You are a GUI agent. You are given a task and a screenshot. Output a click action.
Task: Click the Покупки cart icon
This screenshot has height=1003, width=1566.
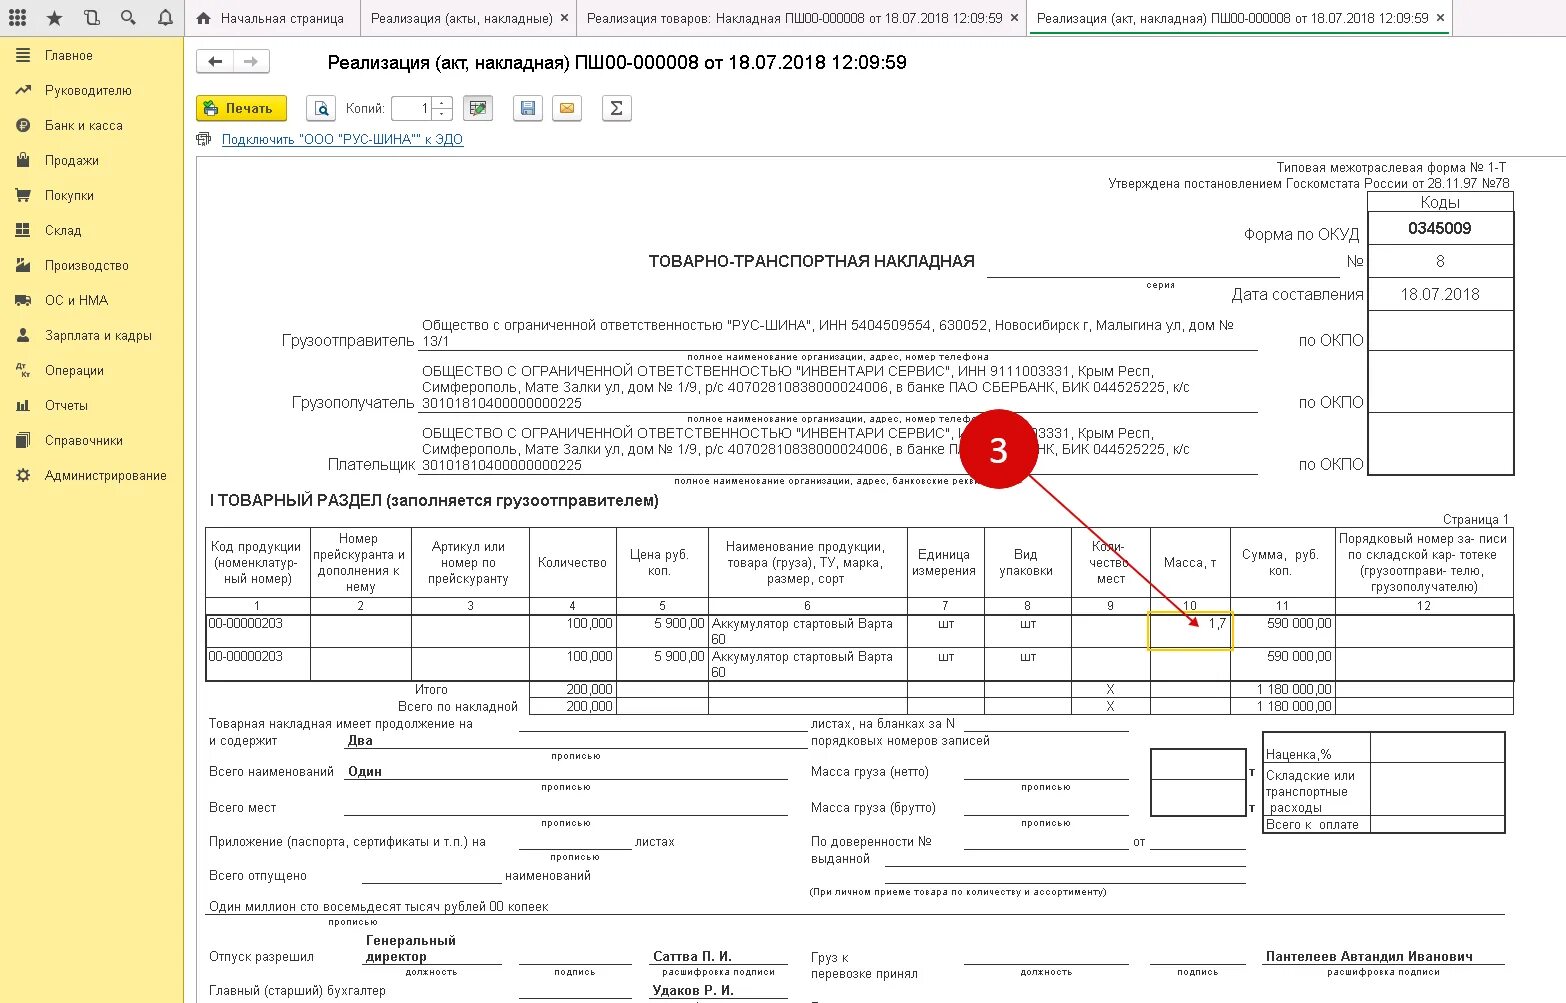(23, 196)
